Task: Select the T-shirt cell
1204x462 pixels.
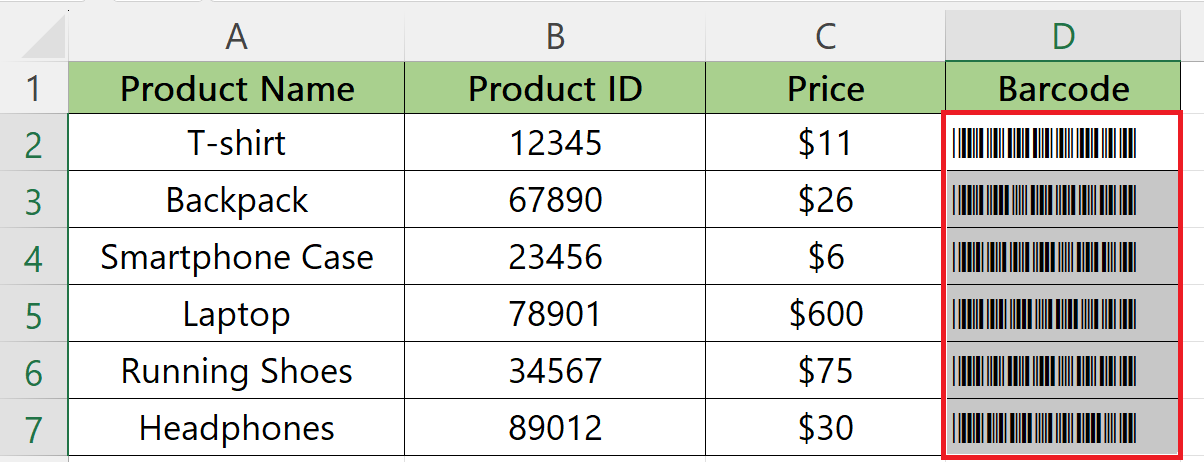Action: (236, 142)
